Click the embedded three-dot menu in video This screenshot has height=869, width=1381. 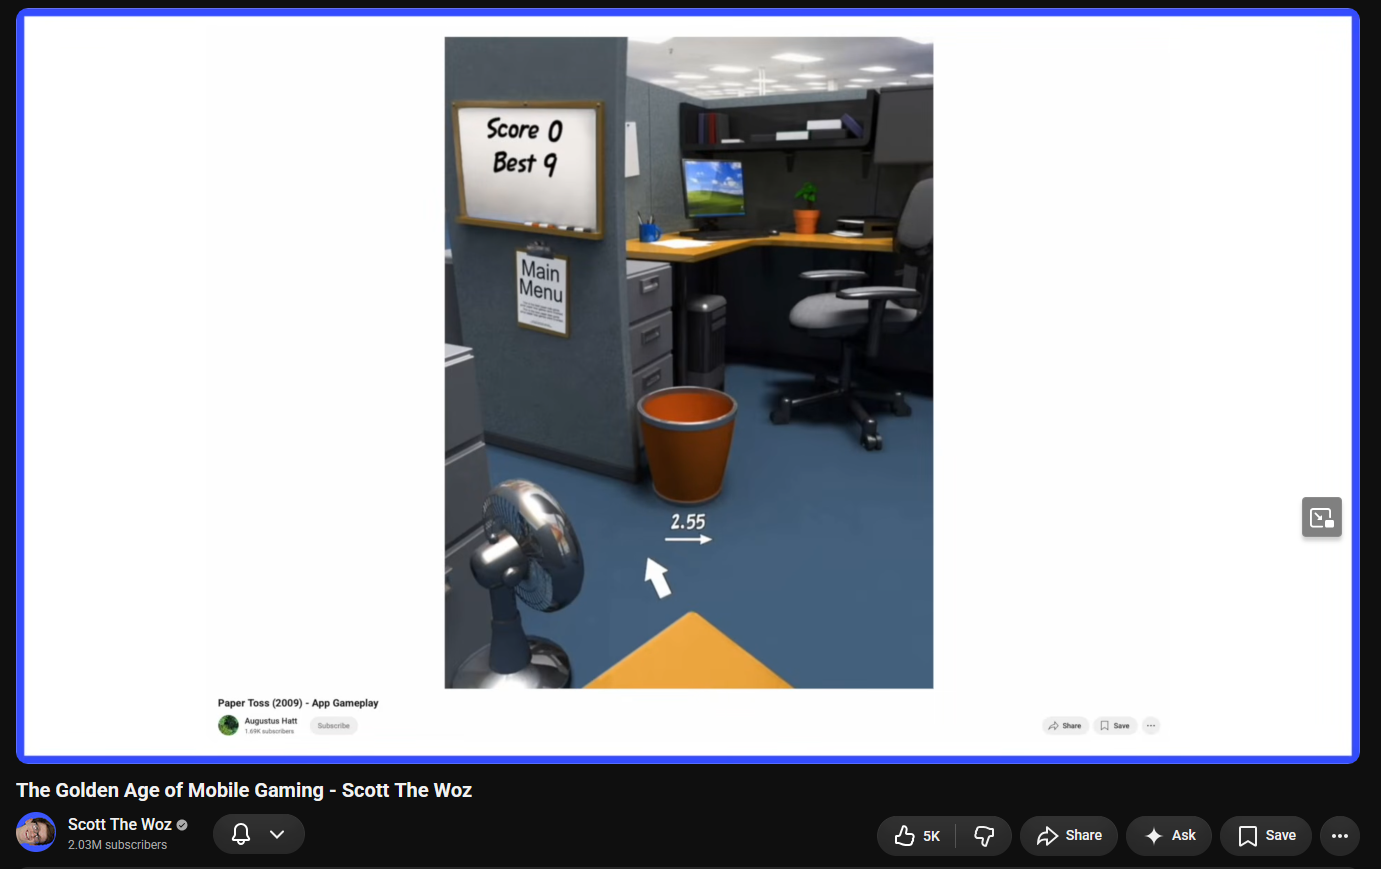pos(1151,726)
